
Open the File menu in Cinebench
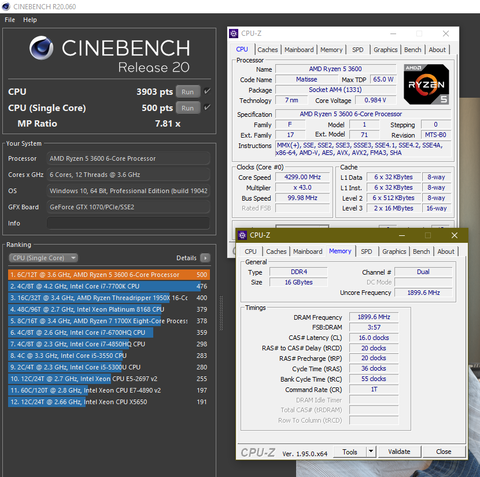pos(10,20)
